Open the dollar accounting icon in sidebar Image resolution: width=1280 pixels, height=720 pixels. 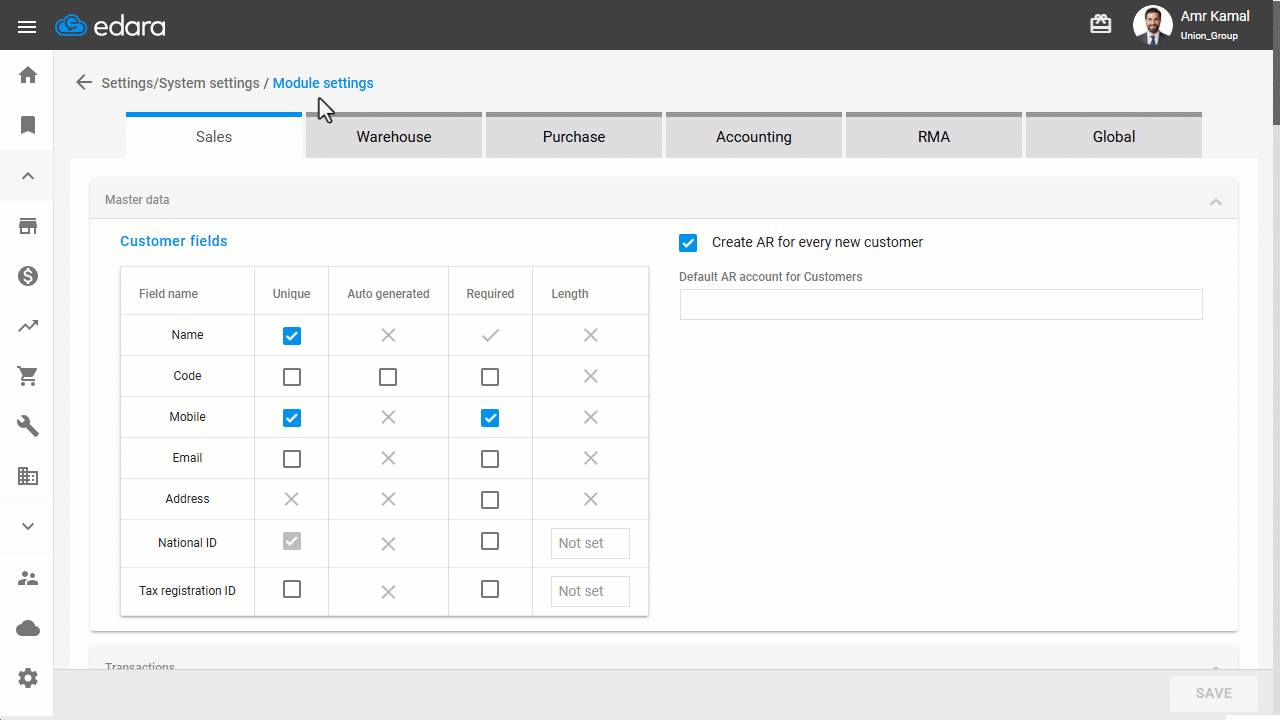click(28, 276)
